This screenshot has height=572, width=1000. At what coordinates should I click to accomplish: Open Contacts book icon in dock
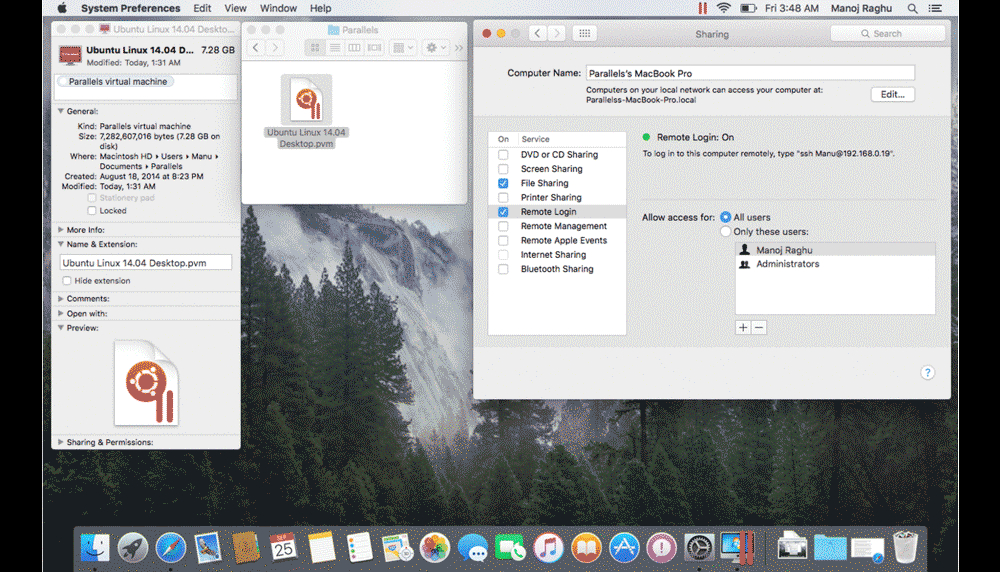246,547
